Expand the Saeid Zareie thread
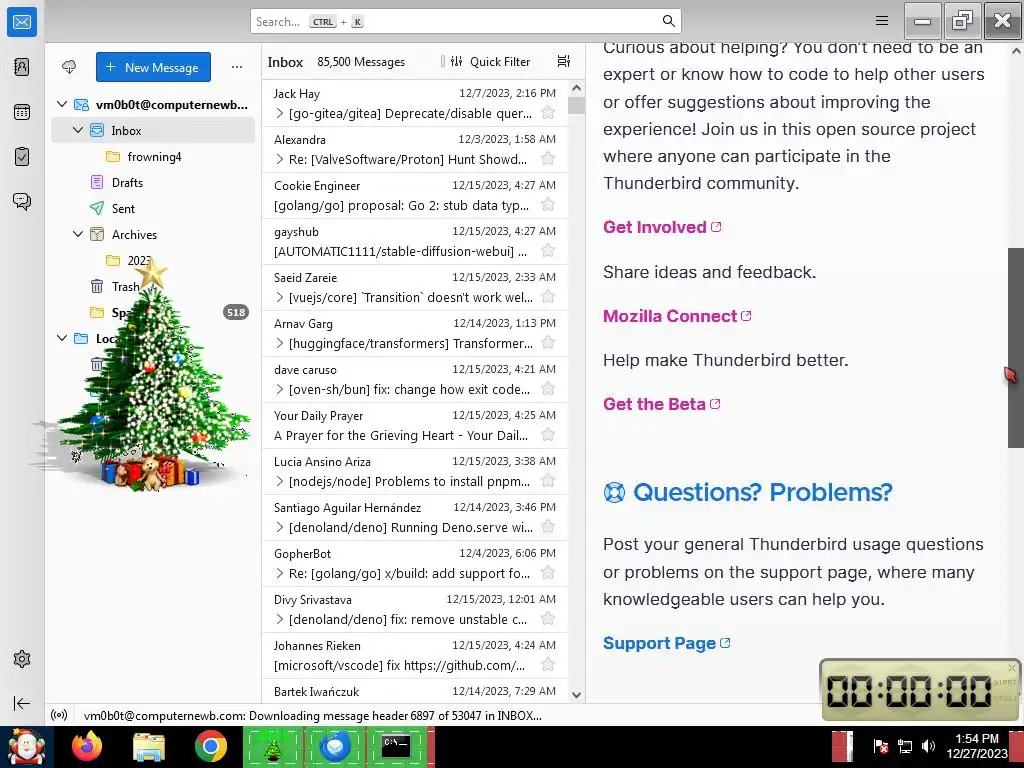Viewport: 1024px width, 768px height. (280, 298)
